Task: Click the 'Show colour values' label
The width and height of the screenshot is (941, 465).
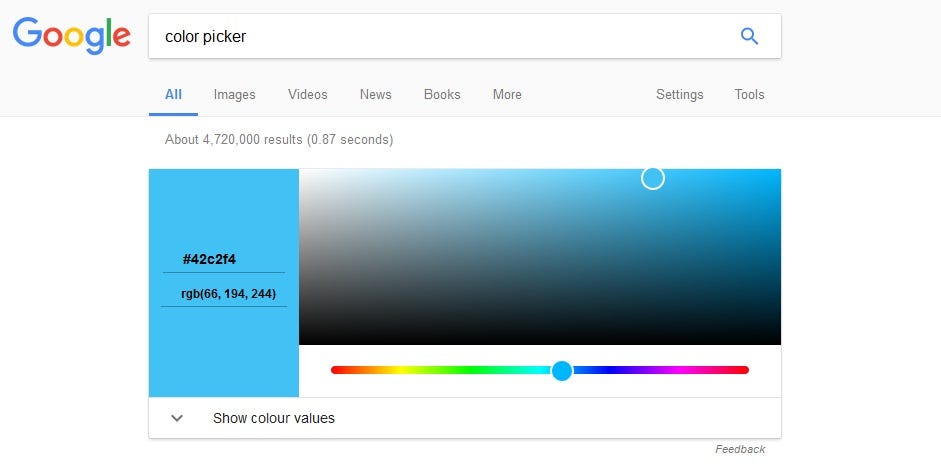Action: (274, 418)
